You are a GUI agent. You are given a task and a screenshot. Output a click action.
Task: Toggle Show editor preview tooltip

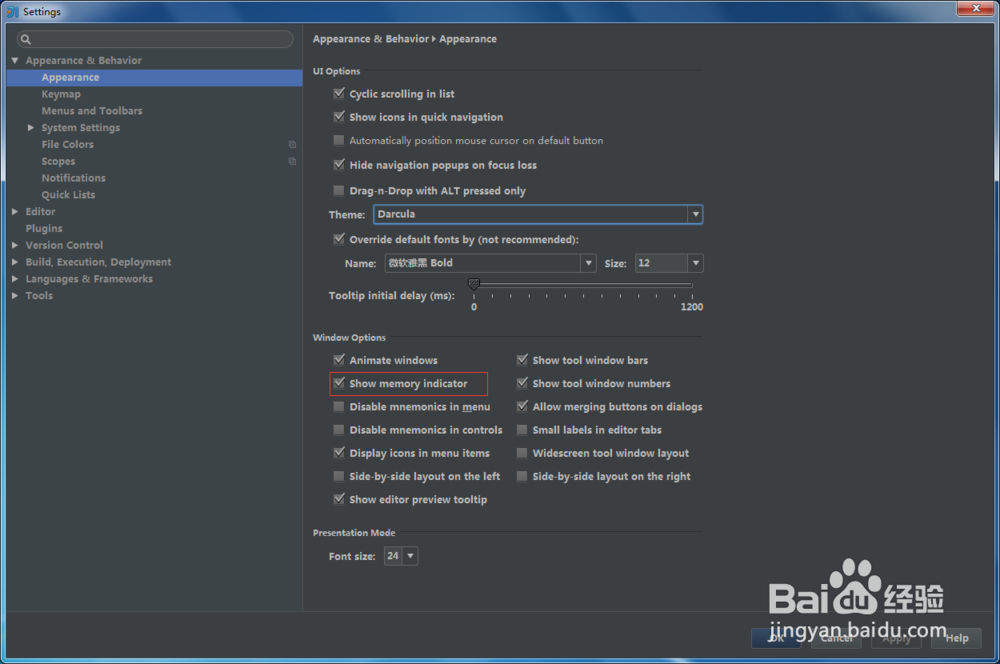click(339, 499)
